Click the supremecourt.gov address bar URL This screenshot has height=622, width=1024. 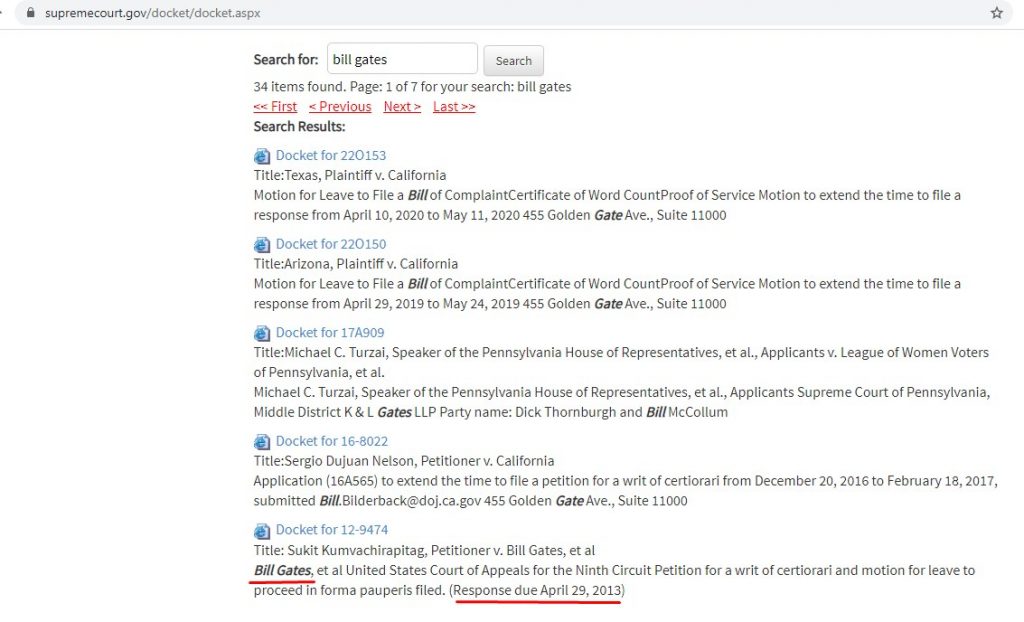(153, 12)
